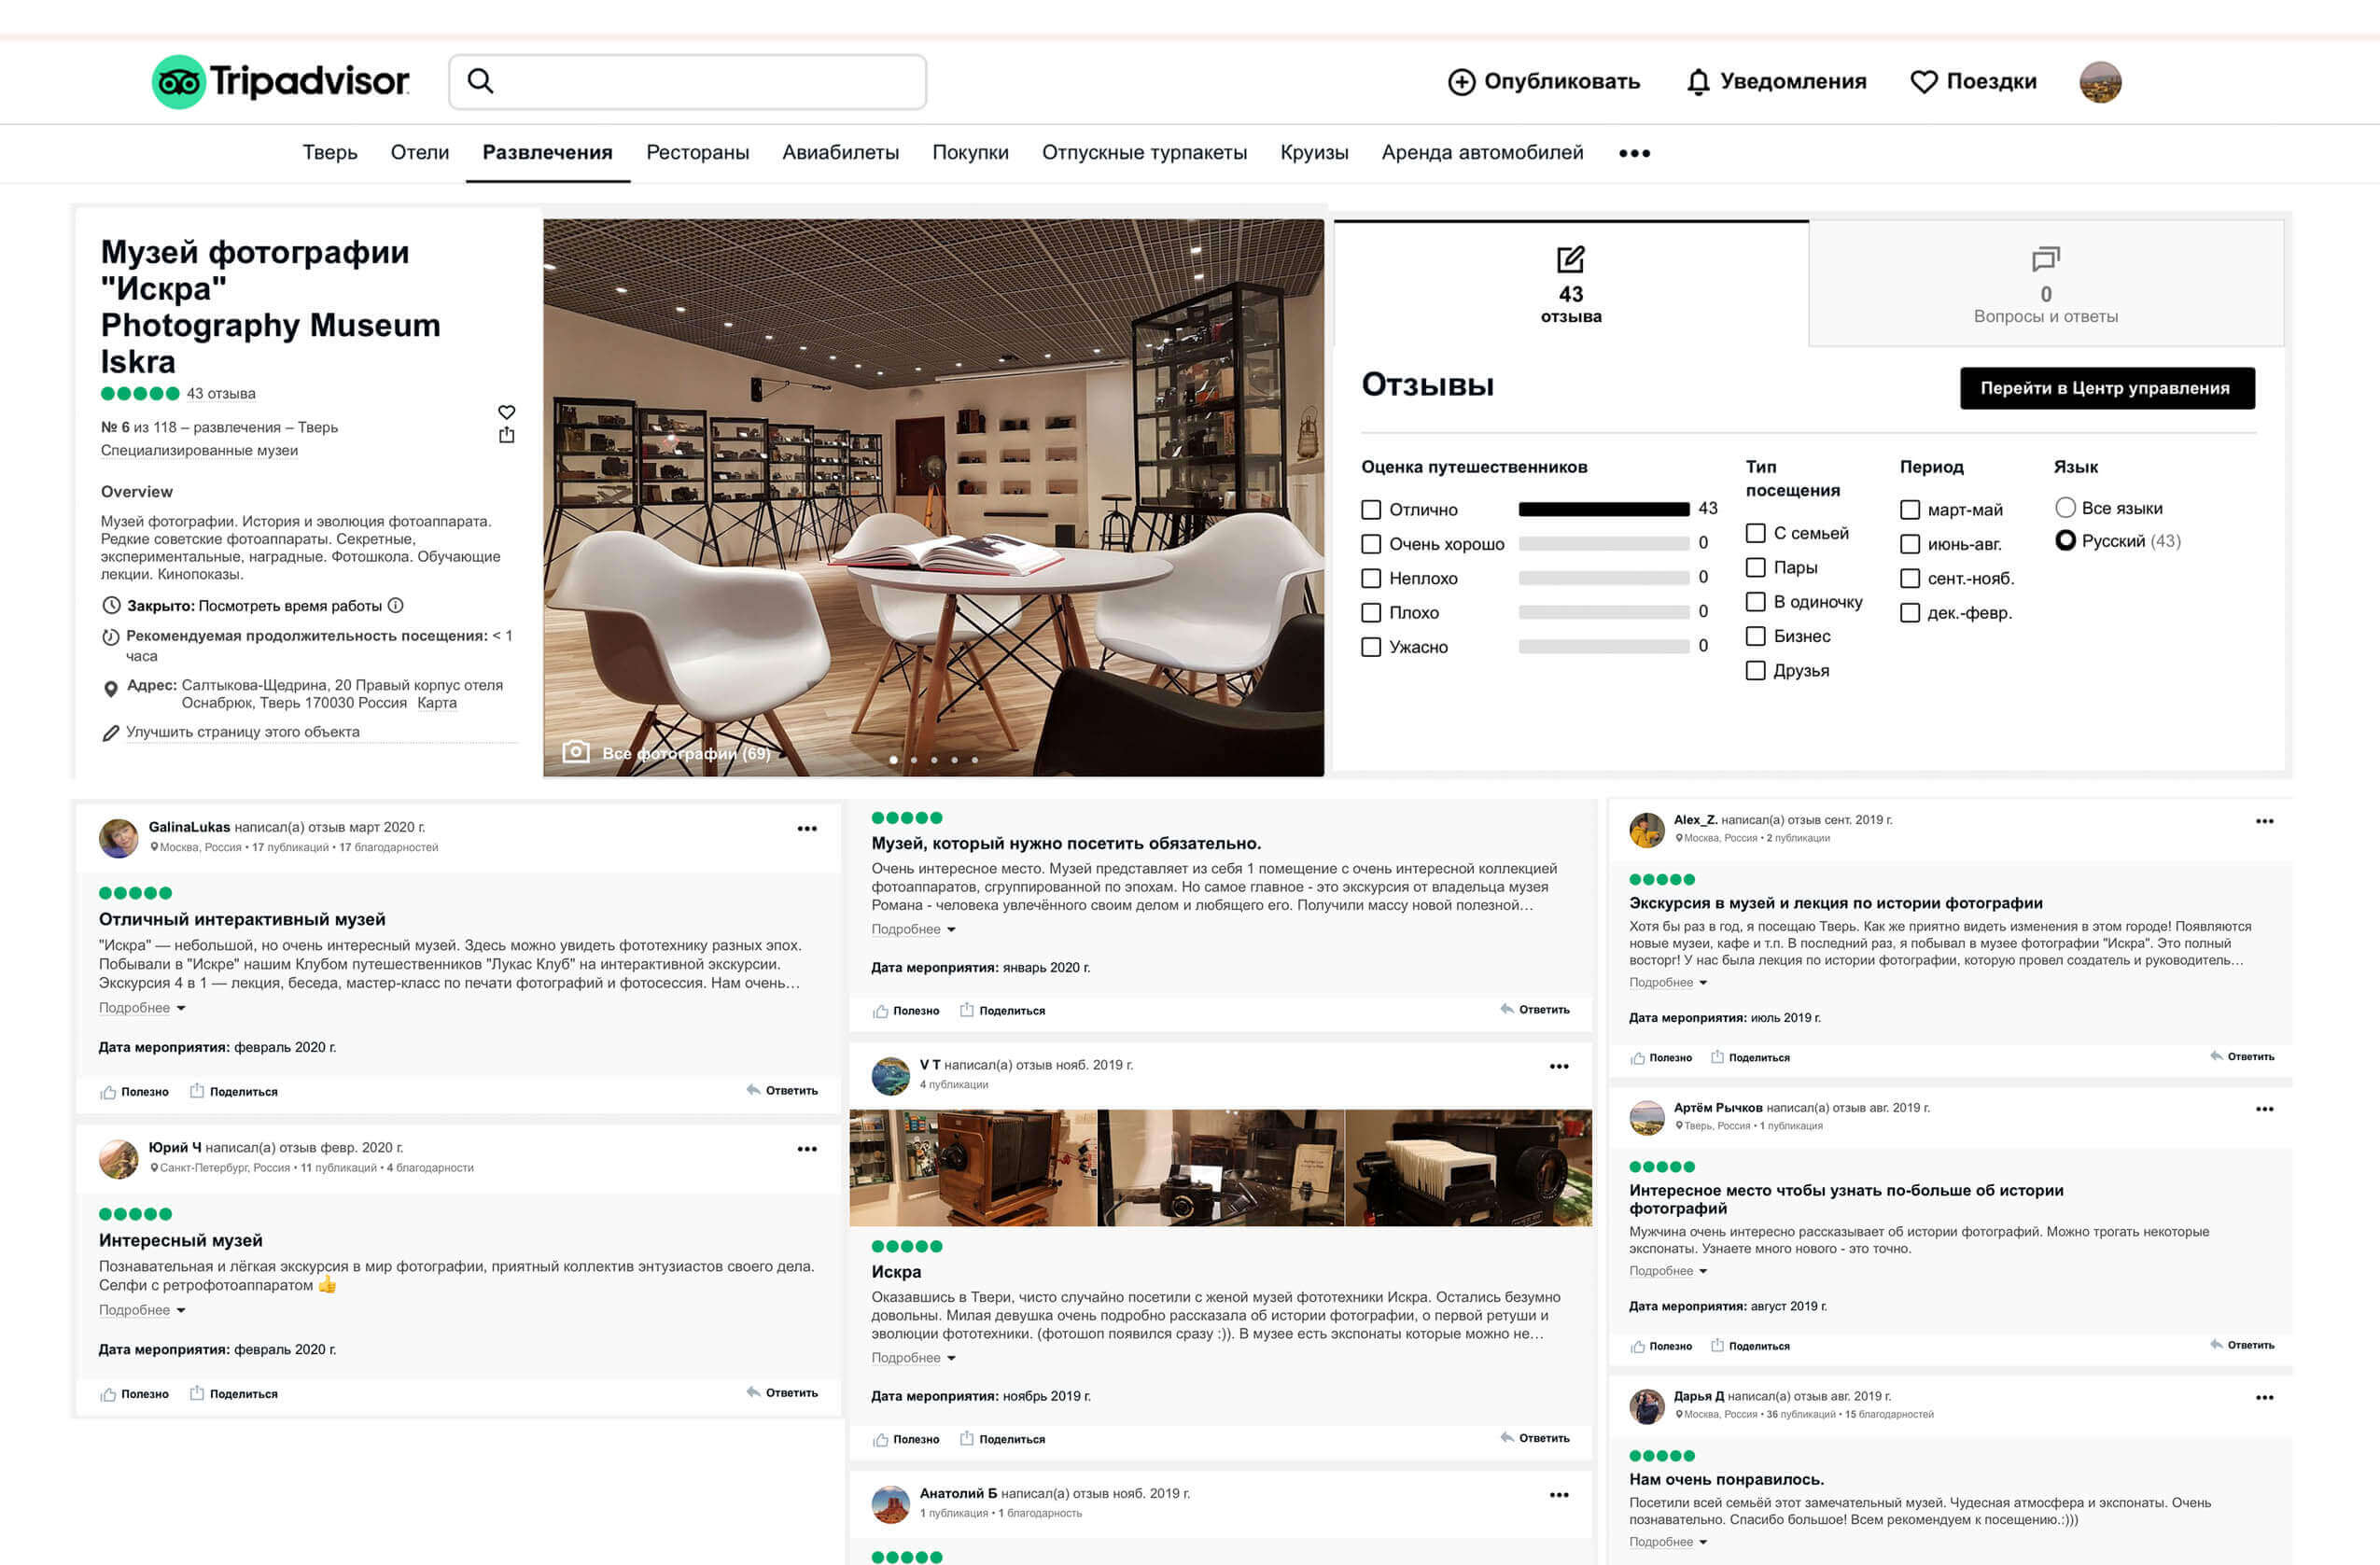
Task: Select the Все языки radio option
Action: (x=2065, y=507)
